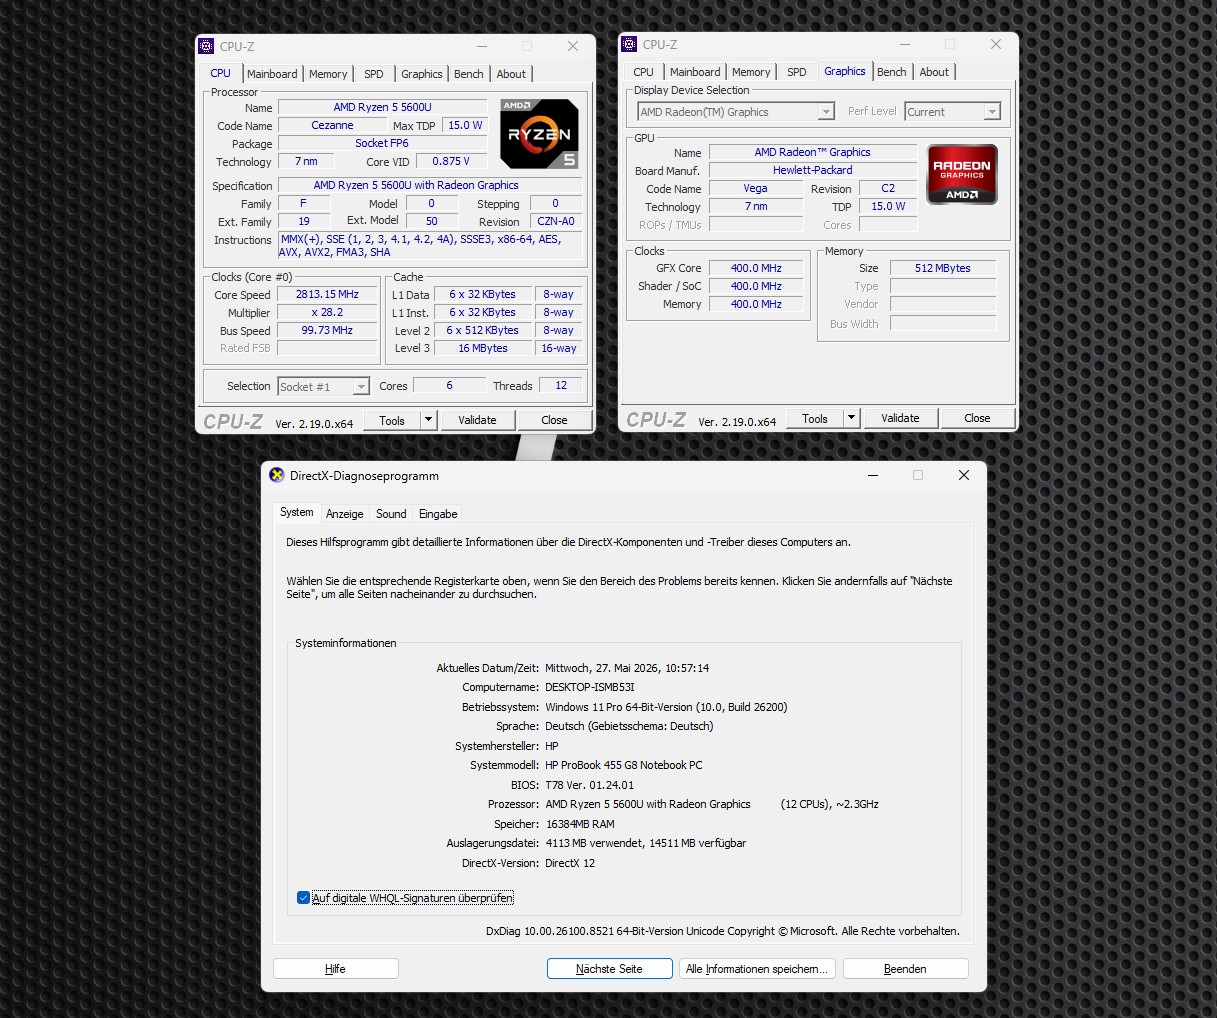Viewport: 1217px width, 1018px height.
Task: Expand the Tools arrow in the CPU window
Action: [x=429, y=420]
